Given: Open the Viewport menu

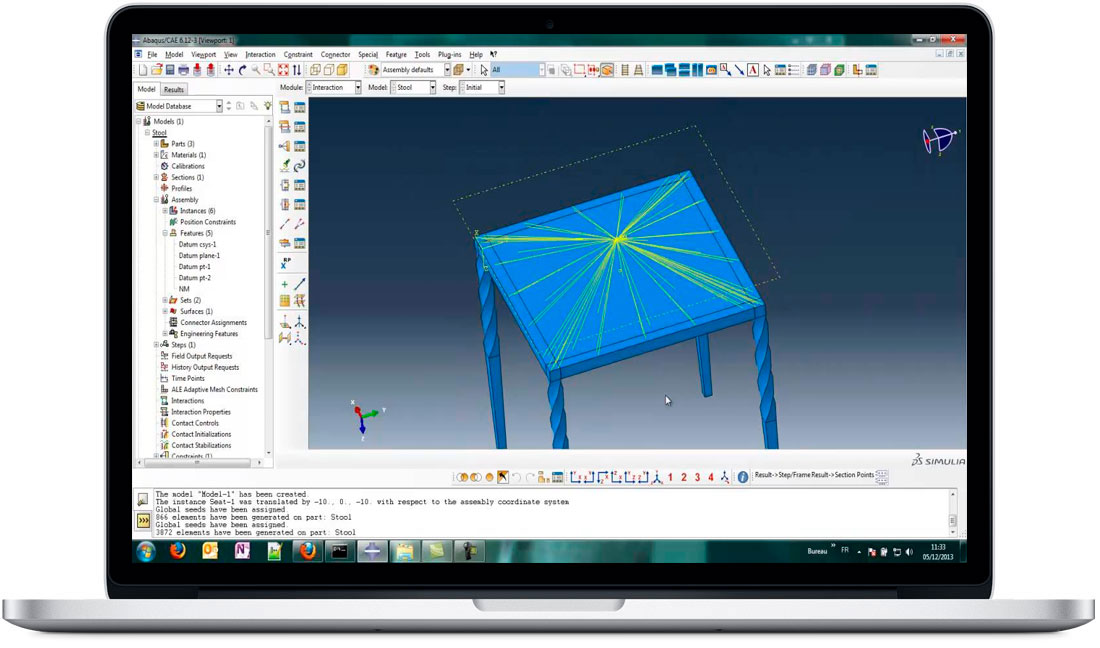Looking at the screenshot, I should [203, 54].
